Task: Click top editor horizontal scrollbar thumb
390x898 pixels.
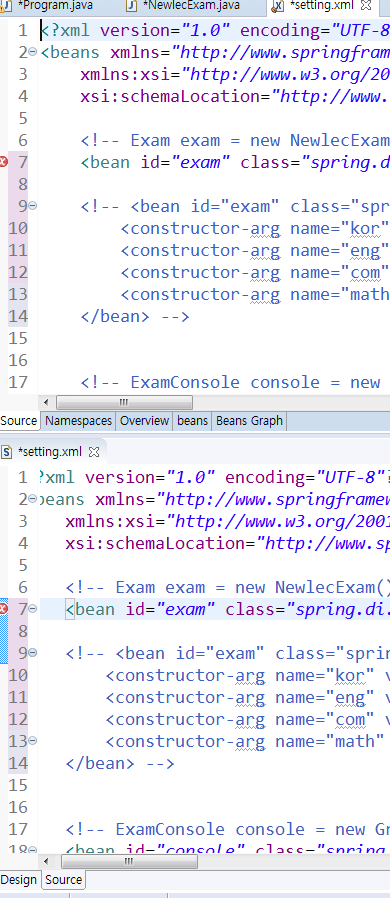Action: (x=124, y=403)
